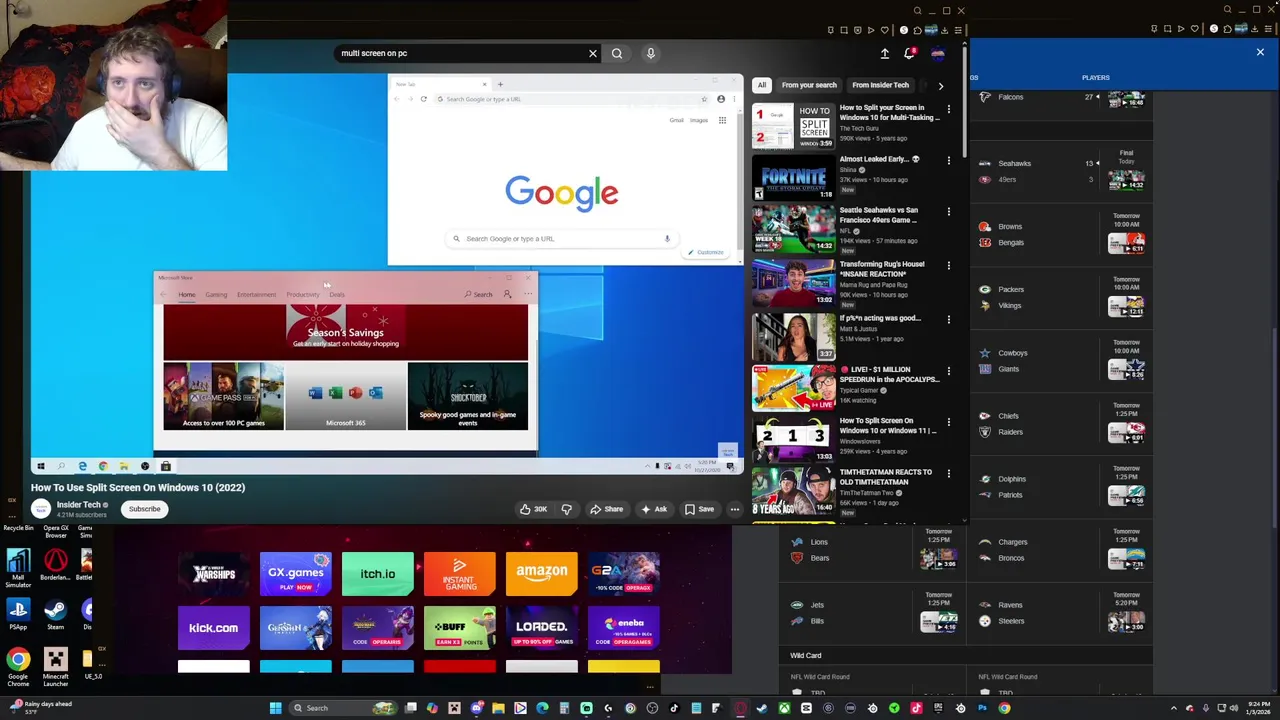This screenshot has height=720, width=1280.
Task: Close the blue NFL scores panel
Action: tap(1260, 52)
